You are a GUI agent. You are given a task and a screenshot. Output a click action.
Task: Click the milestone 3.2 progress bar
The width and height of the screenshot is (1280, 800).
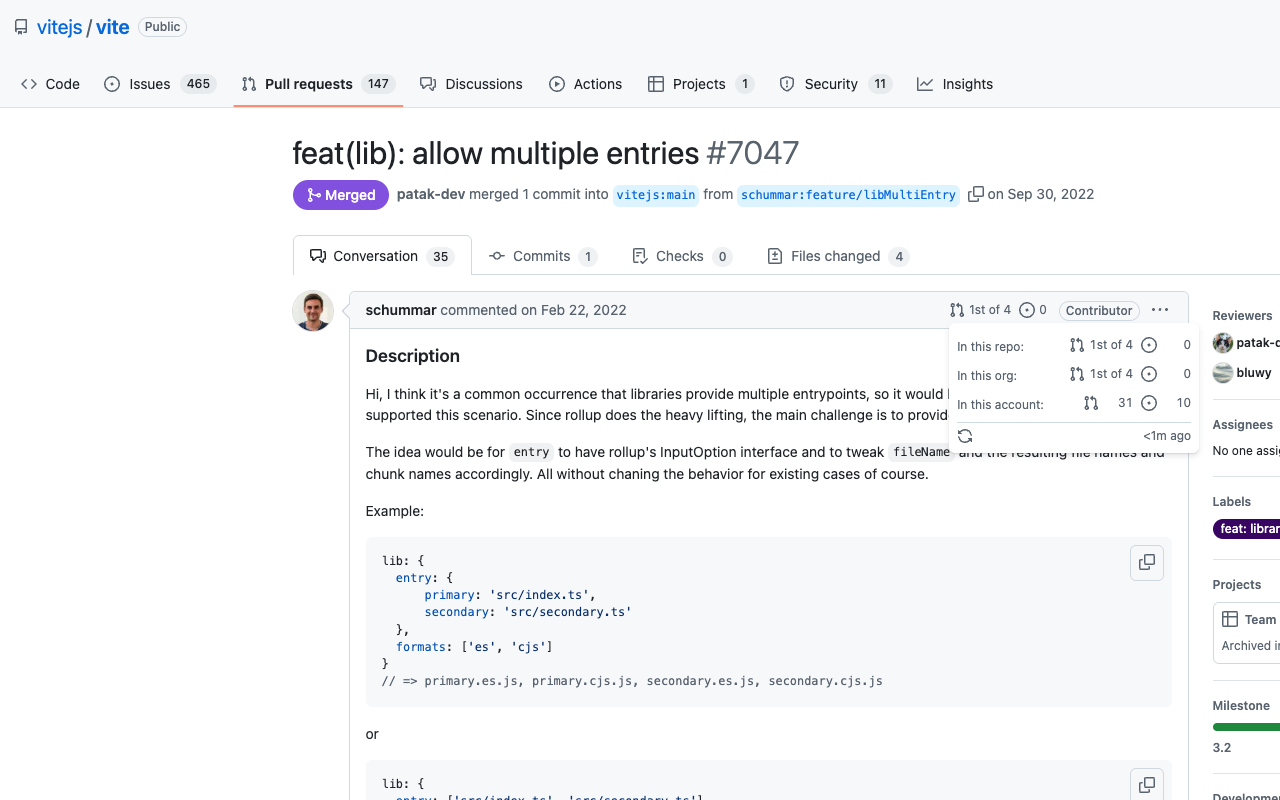tap(1246, 725)
